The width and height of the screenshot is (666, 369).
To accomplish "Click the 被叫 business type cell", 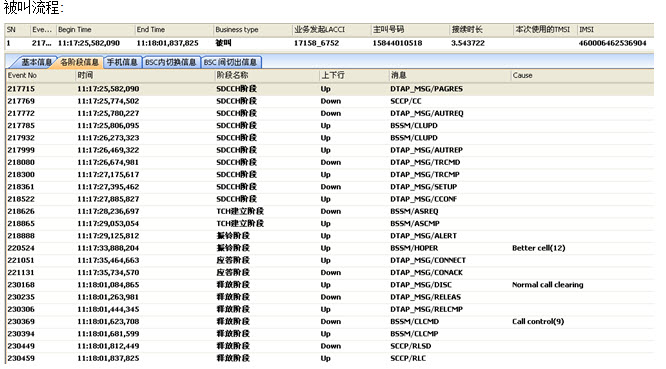I will point(223,43).
